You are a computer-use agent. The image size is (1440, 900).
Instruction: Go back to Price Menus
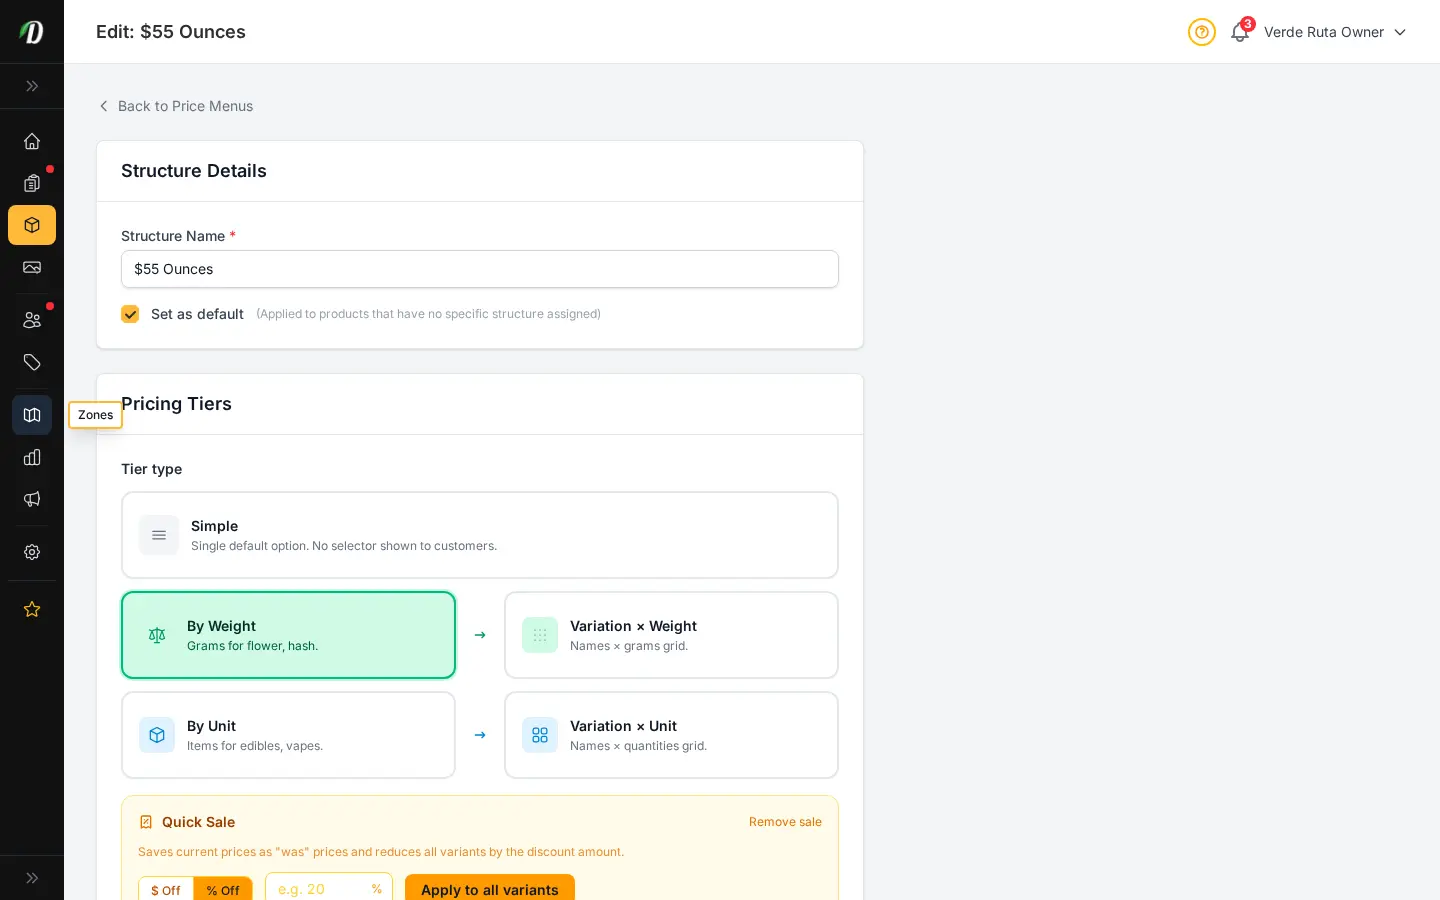tap(176, 106)
